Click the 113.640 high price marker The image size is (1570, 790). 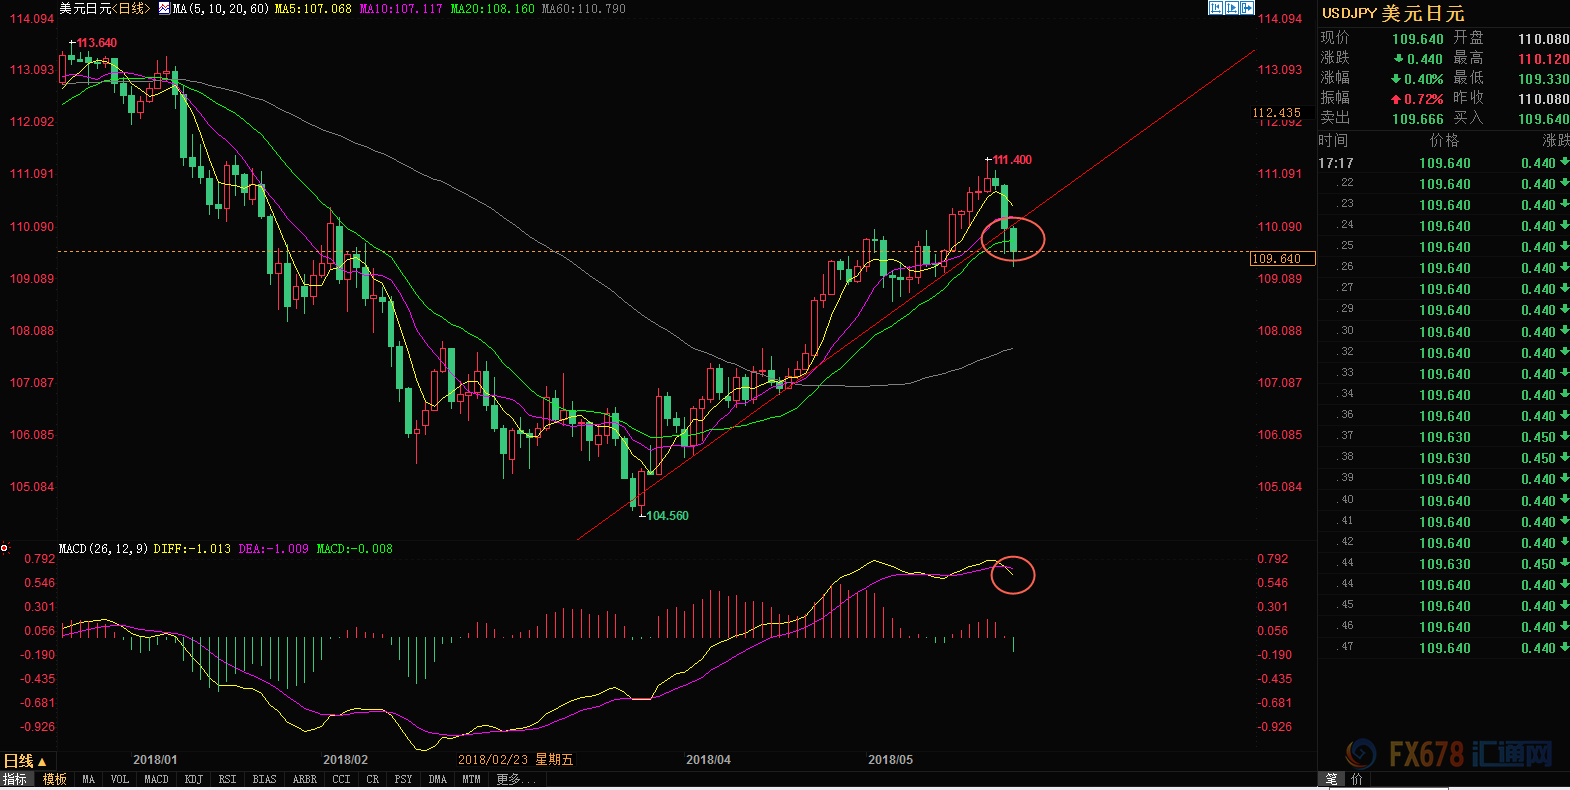96,43
